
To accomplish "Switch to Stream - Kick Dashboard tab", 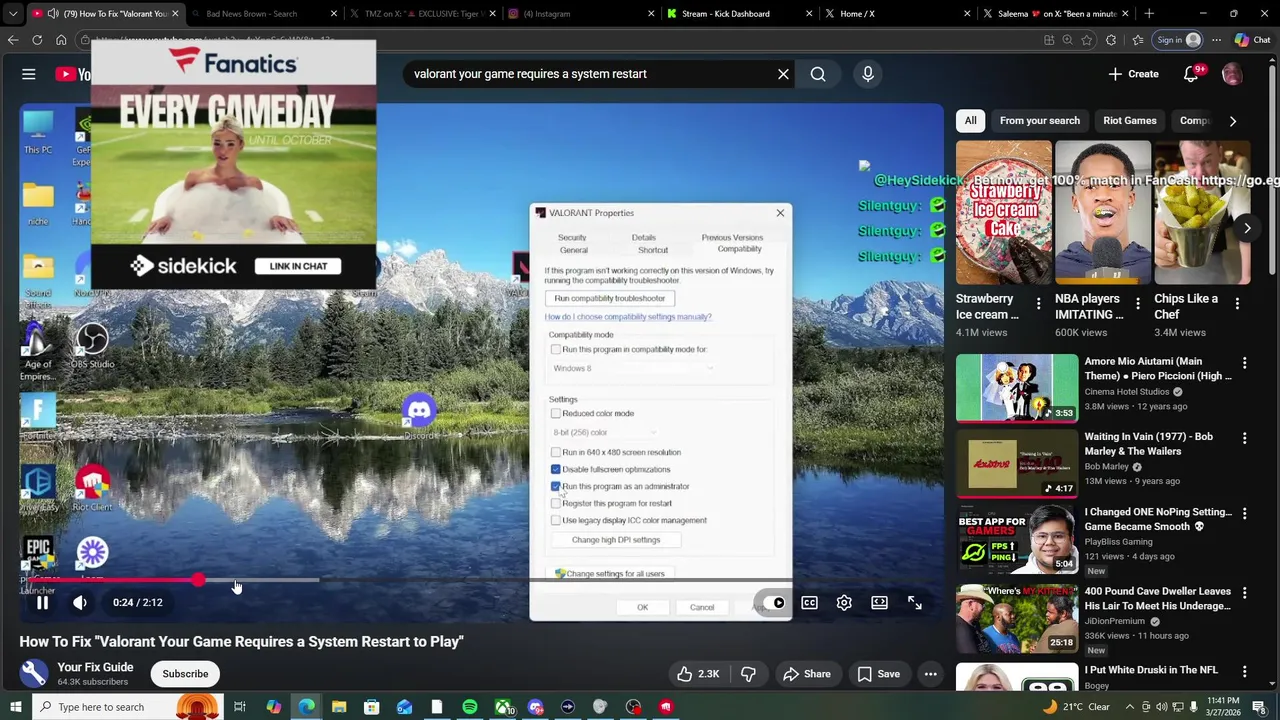I will click(725, 14).
